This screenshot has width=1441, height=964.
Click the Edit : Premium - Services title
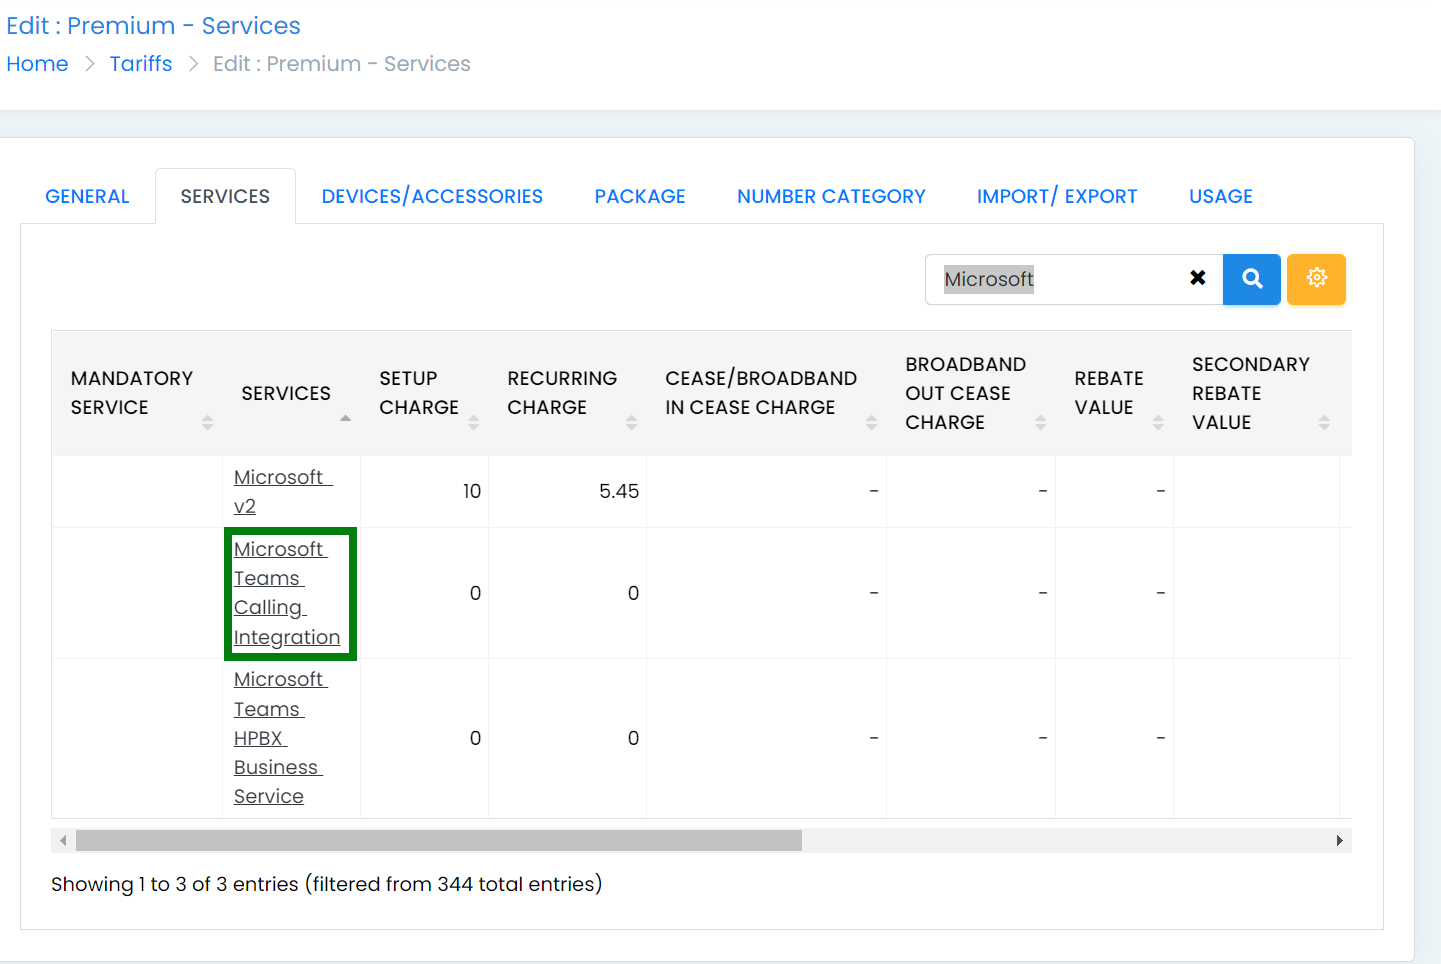pos(153,26)
